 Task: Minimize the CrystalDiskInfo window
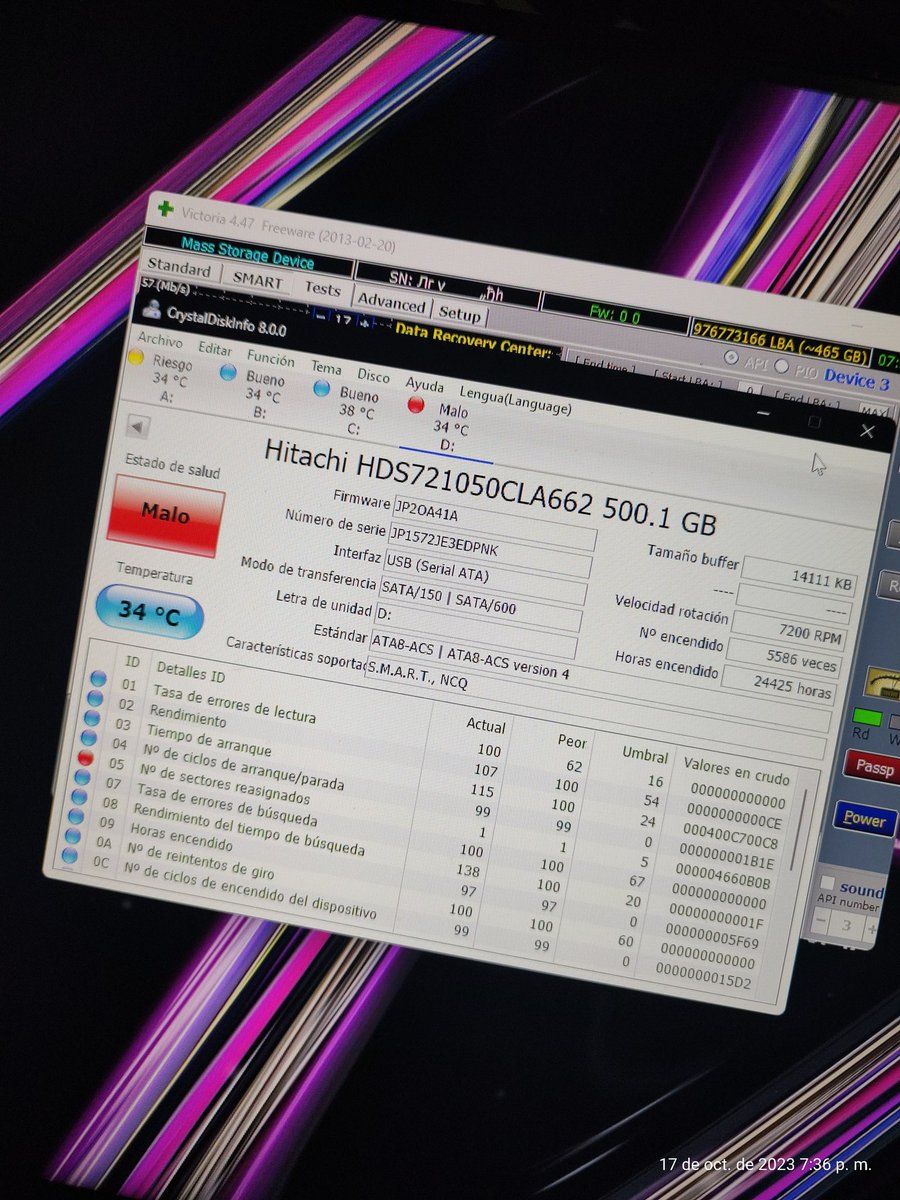[763, 413]
